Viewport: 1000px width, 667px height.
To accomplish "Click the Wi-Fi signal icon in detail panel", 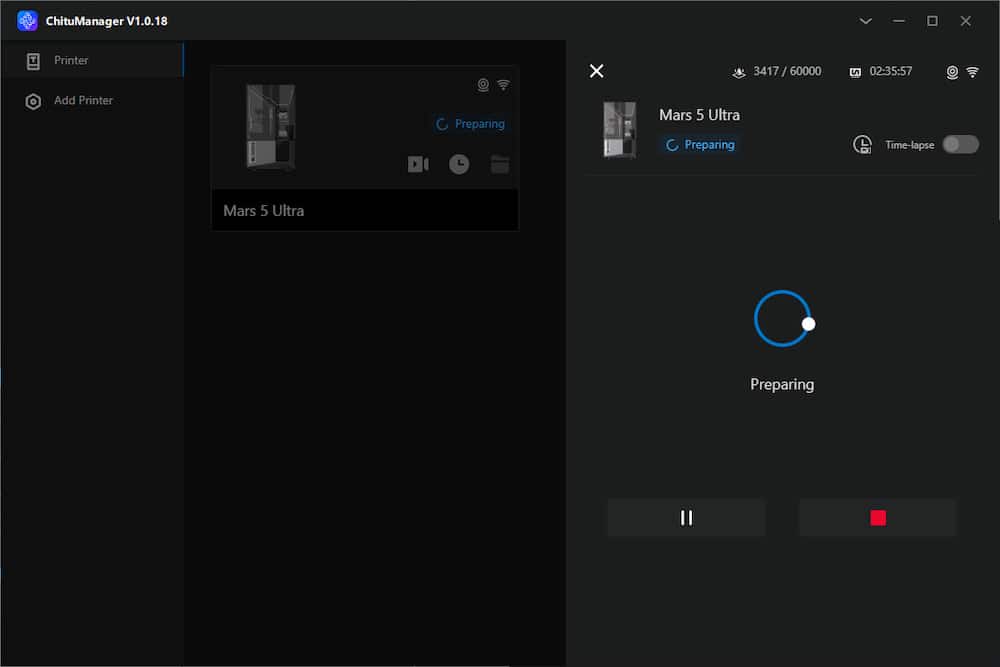I will (972, 72).
